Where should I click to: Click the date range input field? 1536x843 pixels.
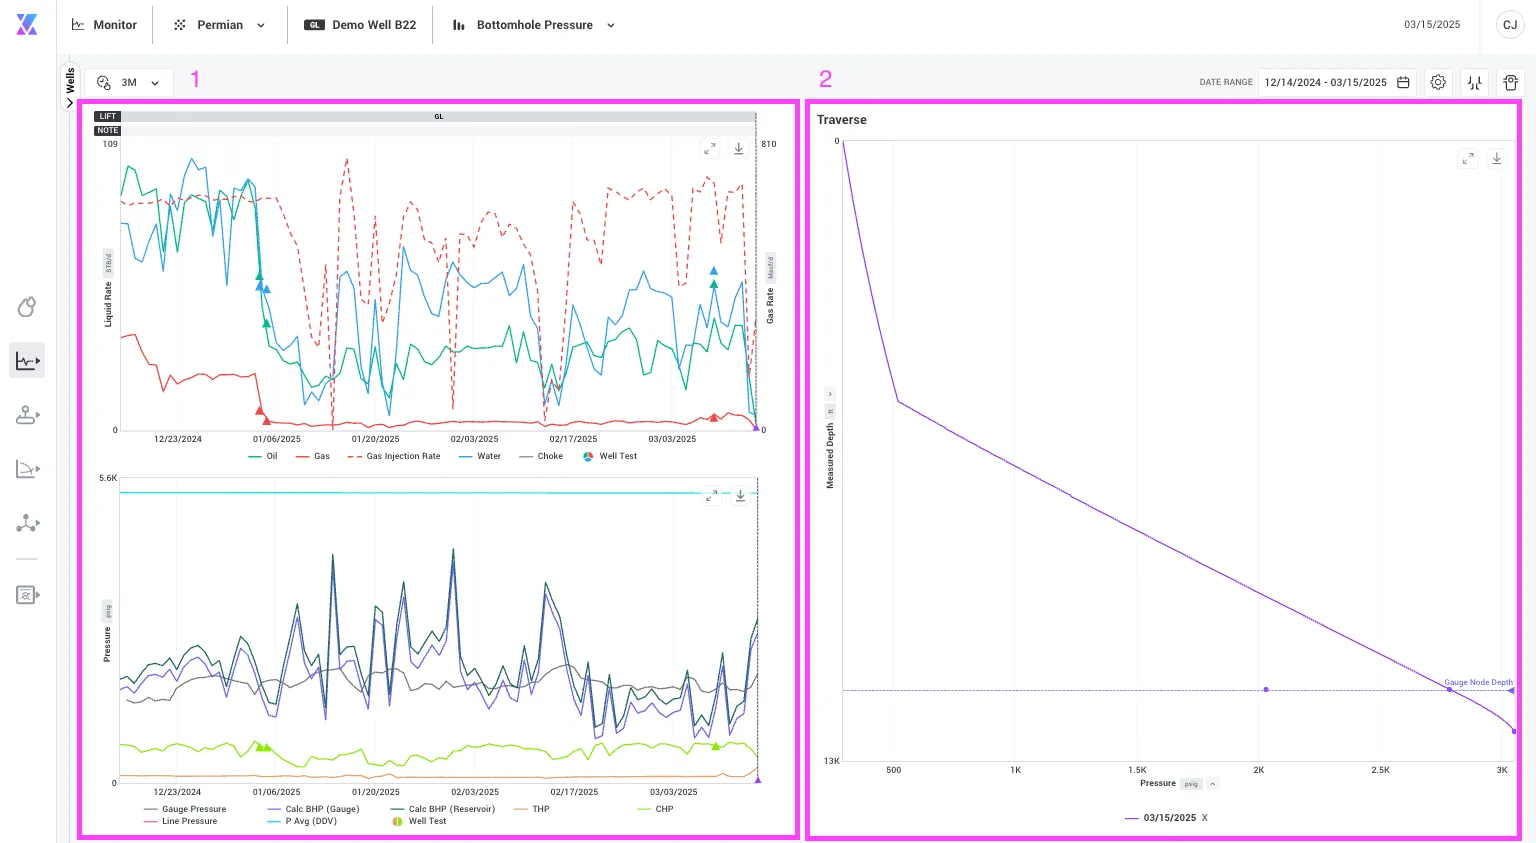tap(1337, 82)
